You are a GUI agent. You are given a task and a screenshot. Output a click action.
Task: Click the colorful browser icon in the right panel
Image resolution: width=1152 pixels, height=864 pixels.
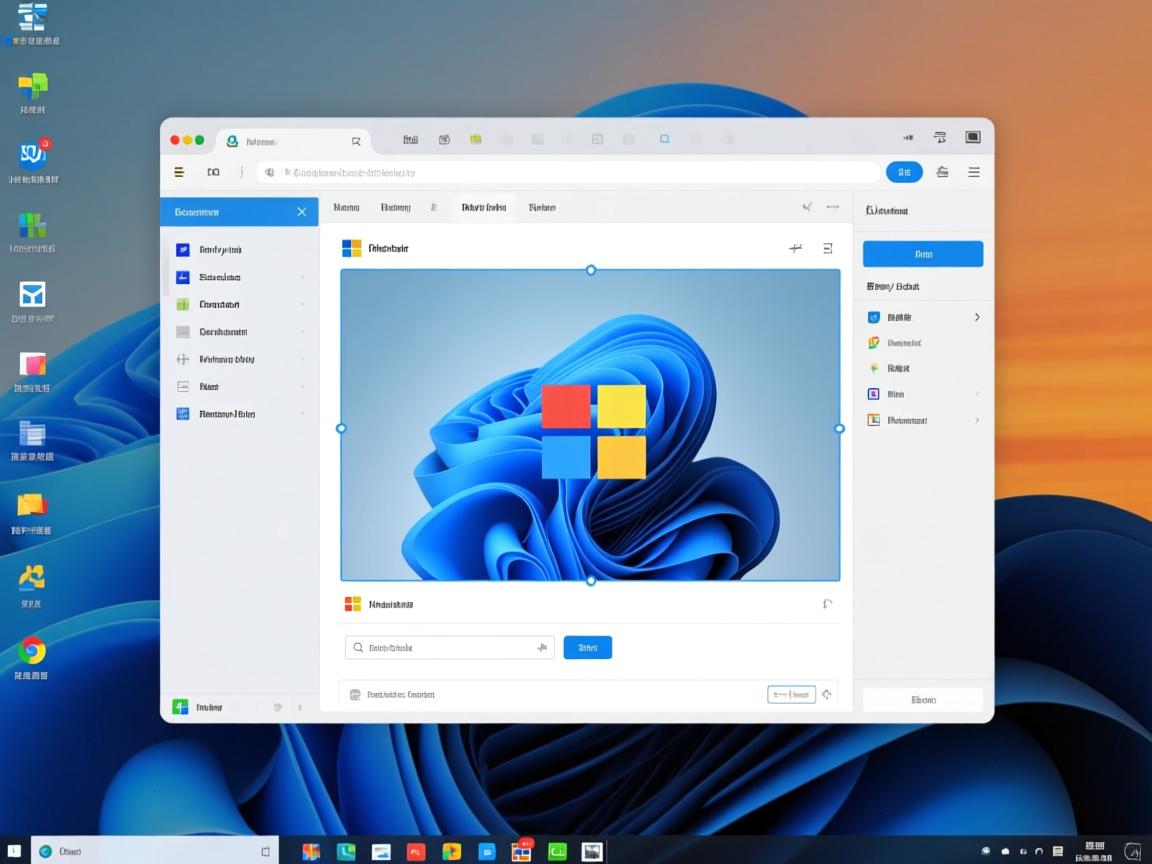[874, 342]
